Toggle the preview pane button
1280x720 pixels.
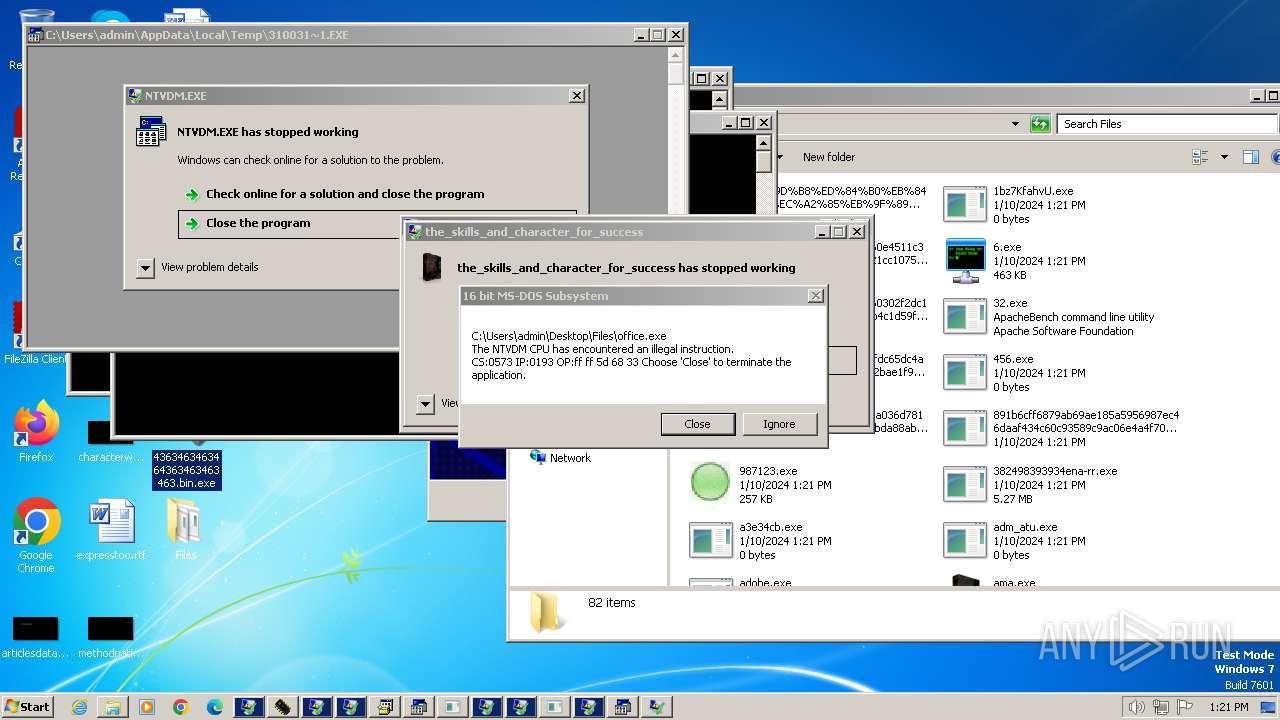tap(1250, 157)
